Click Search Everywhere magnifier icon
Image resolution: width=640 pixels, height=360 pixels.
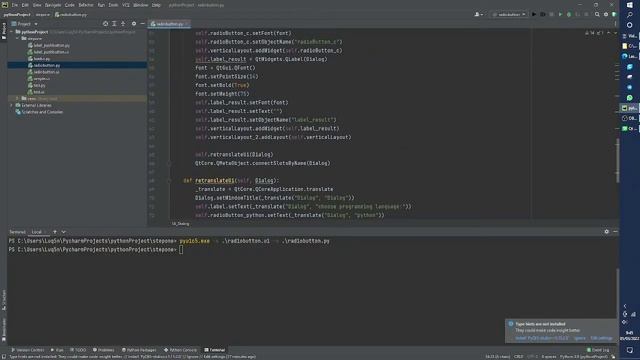click(x=597, y=14)
